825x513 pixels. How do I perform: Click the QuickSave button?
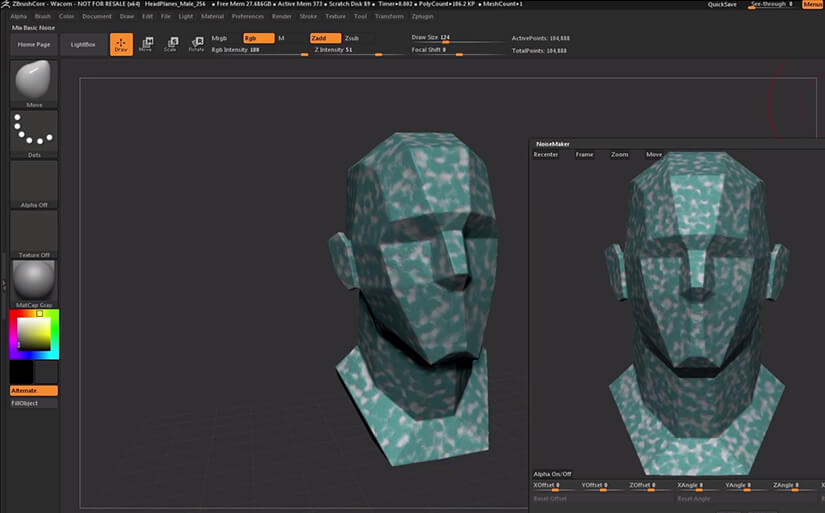722,4
